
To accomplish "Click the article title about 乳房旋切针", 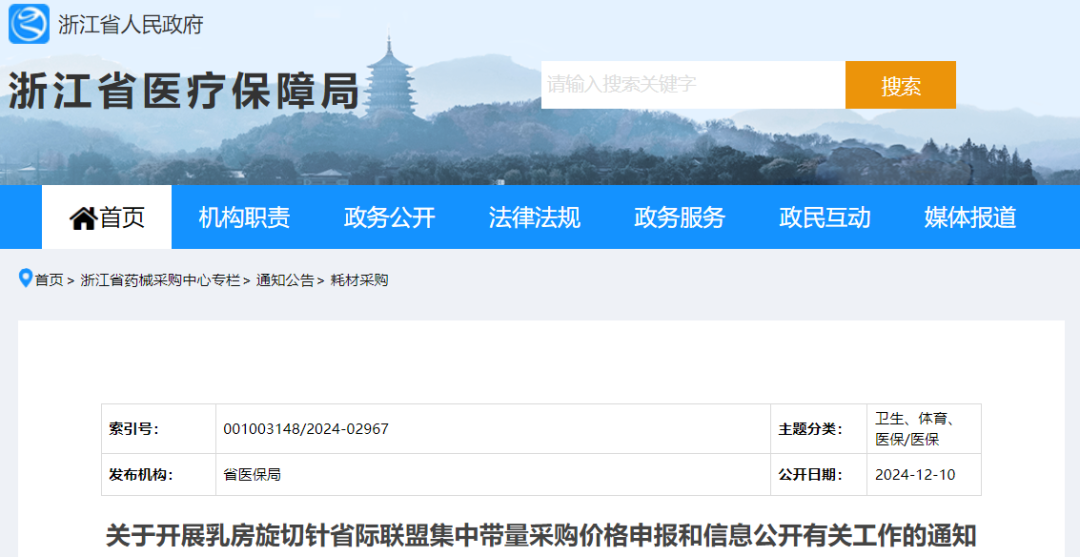I will tap(541, 535).
